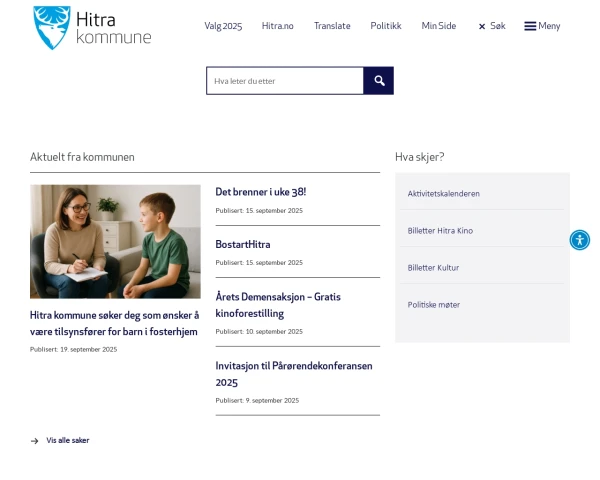
Task: Open the foster home supervisor article image
Action: click(x=115, y=241)
